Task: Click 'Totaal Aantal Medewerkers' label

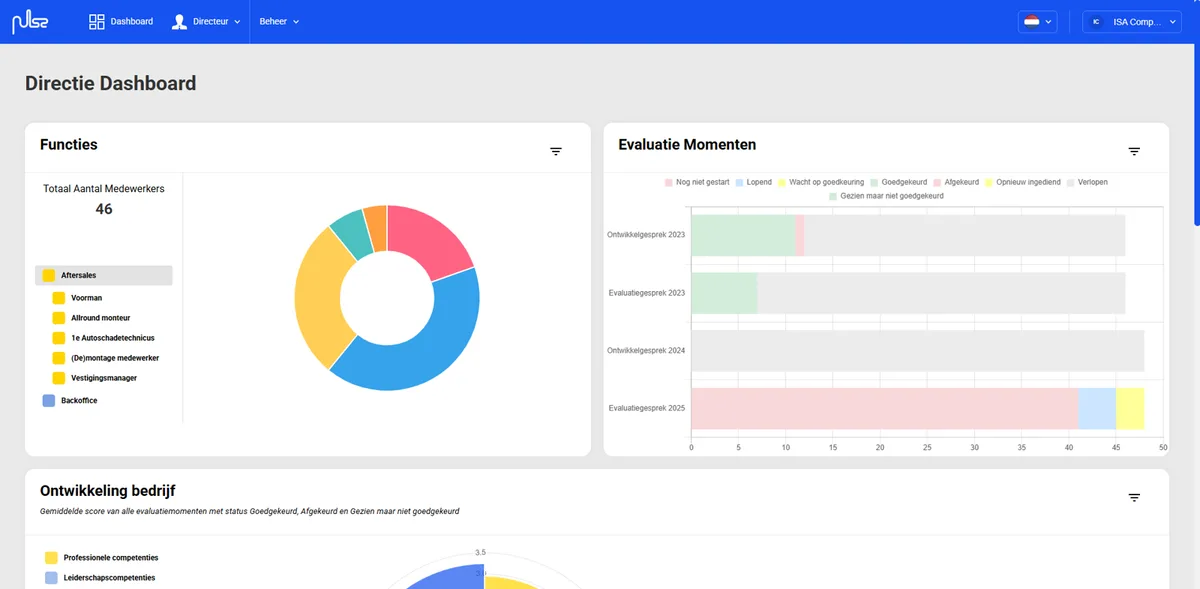Action: pos(104,188)
